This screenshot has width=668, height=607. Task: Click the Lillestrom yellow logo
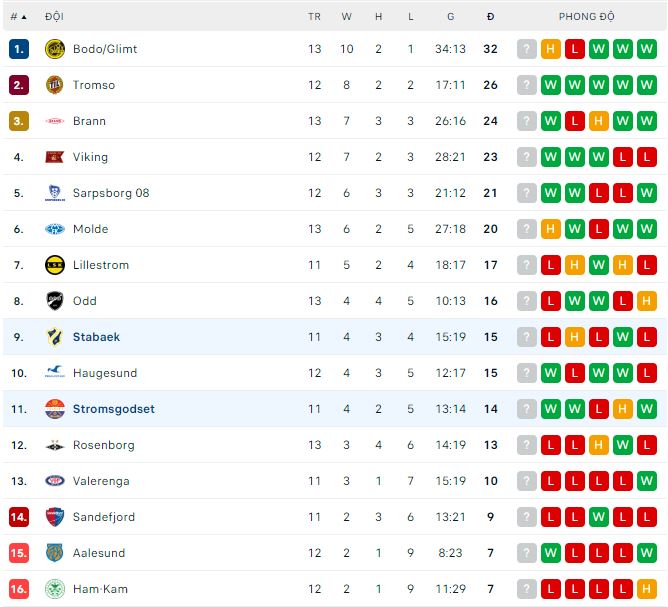54,265
